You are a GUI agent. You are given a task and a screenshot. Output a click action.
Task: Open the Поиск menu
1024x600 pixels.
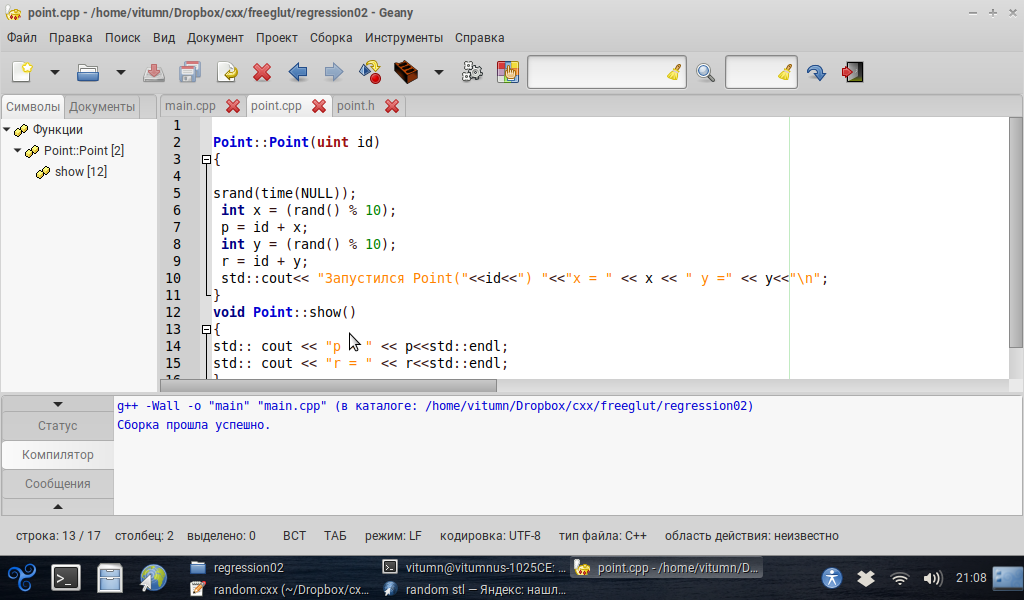point(123,38)
